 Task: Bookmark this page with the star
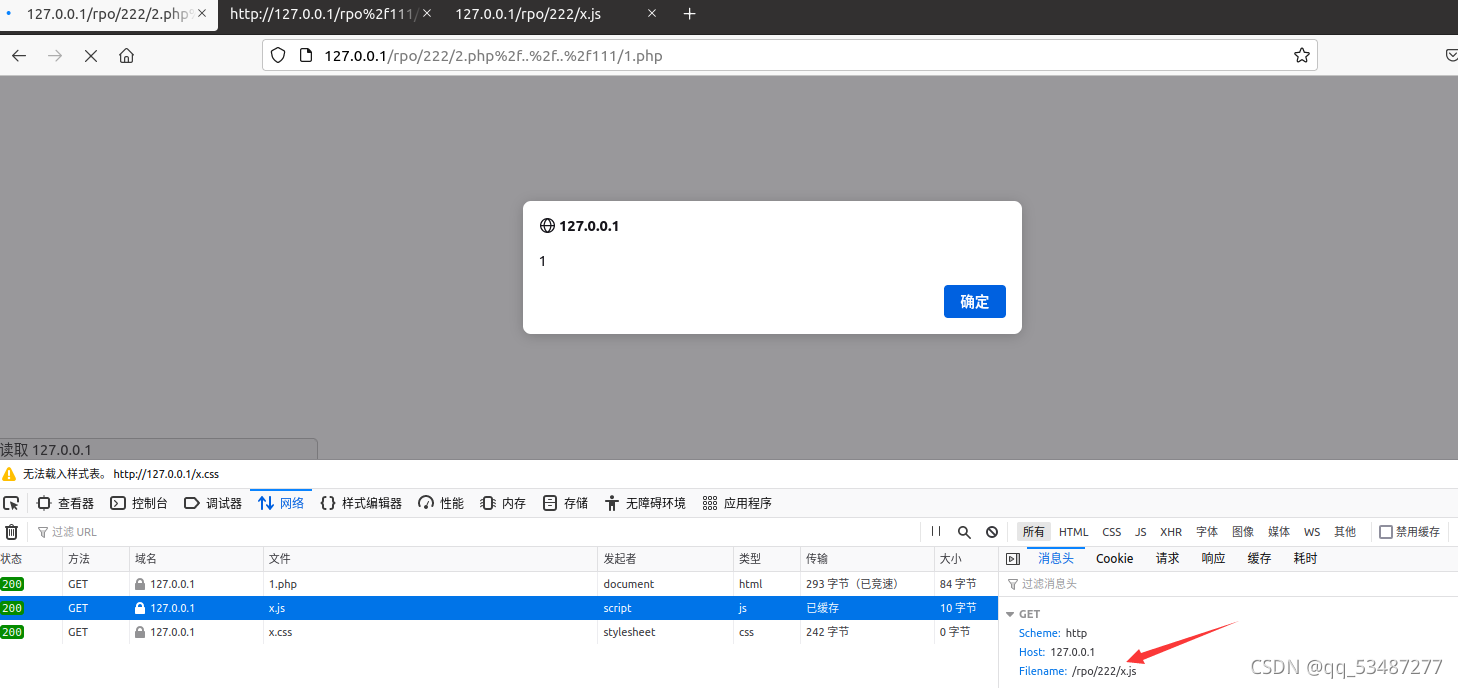tap(1301, 56)
